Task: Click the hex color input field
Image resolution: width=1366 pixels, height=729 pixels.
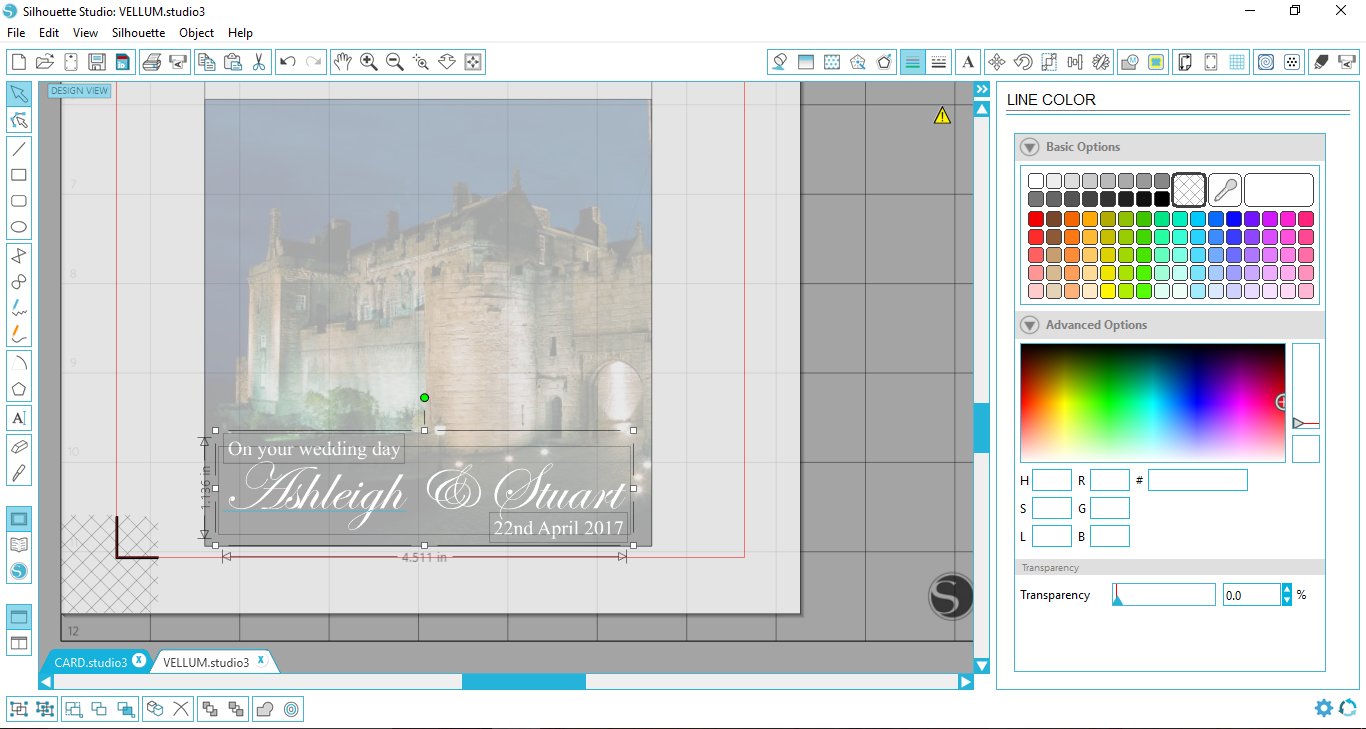Action: pyautogui.click(x=1197, y=480)
